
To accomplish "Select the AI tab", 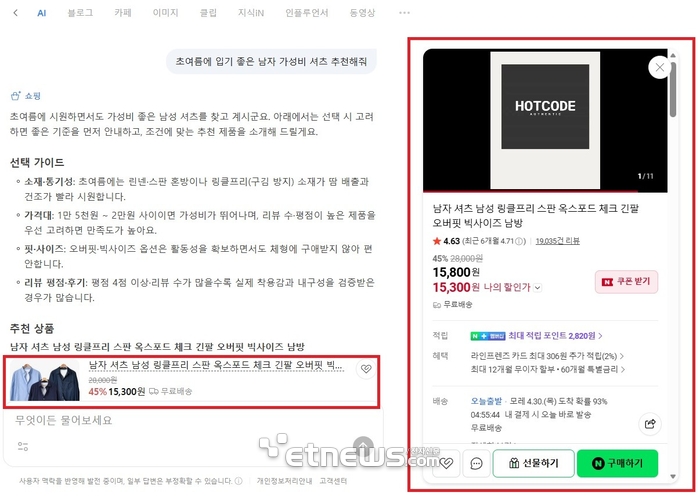I will pos(42,13).
